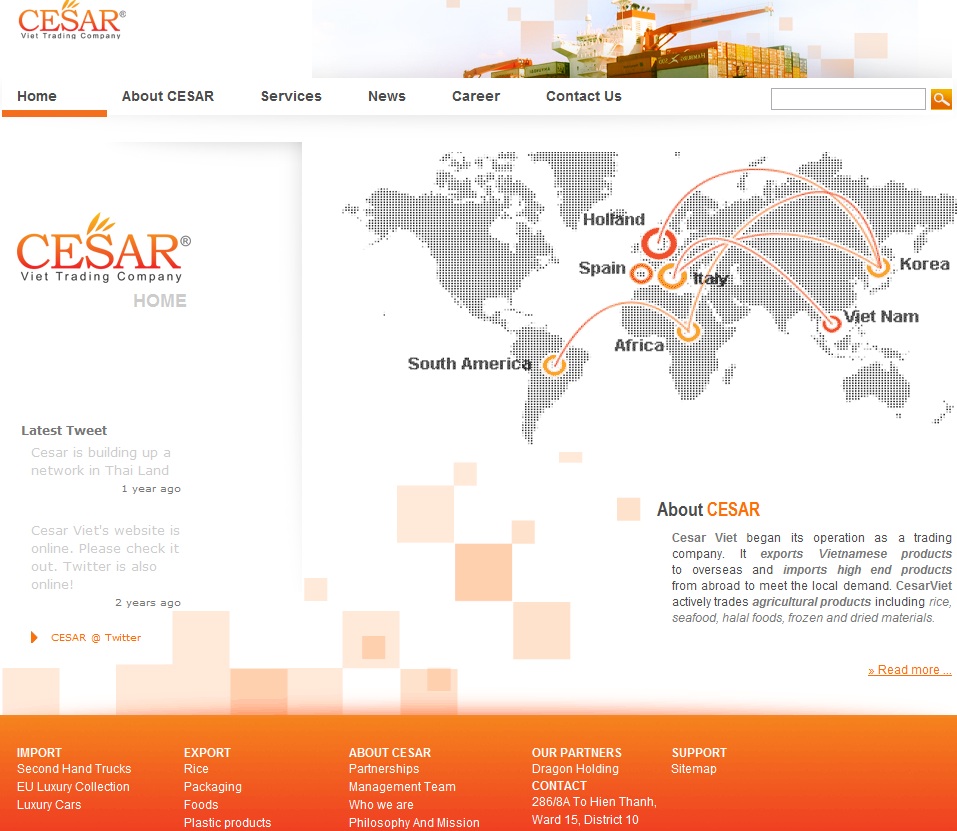The height and width of the screenshot is (831, 957).
Task: Click the Holland marker on the map
Action: [x=659, y=243]
